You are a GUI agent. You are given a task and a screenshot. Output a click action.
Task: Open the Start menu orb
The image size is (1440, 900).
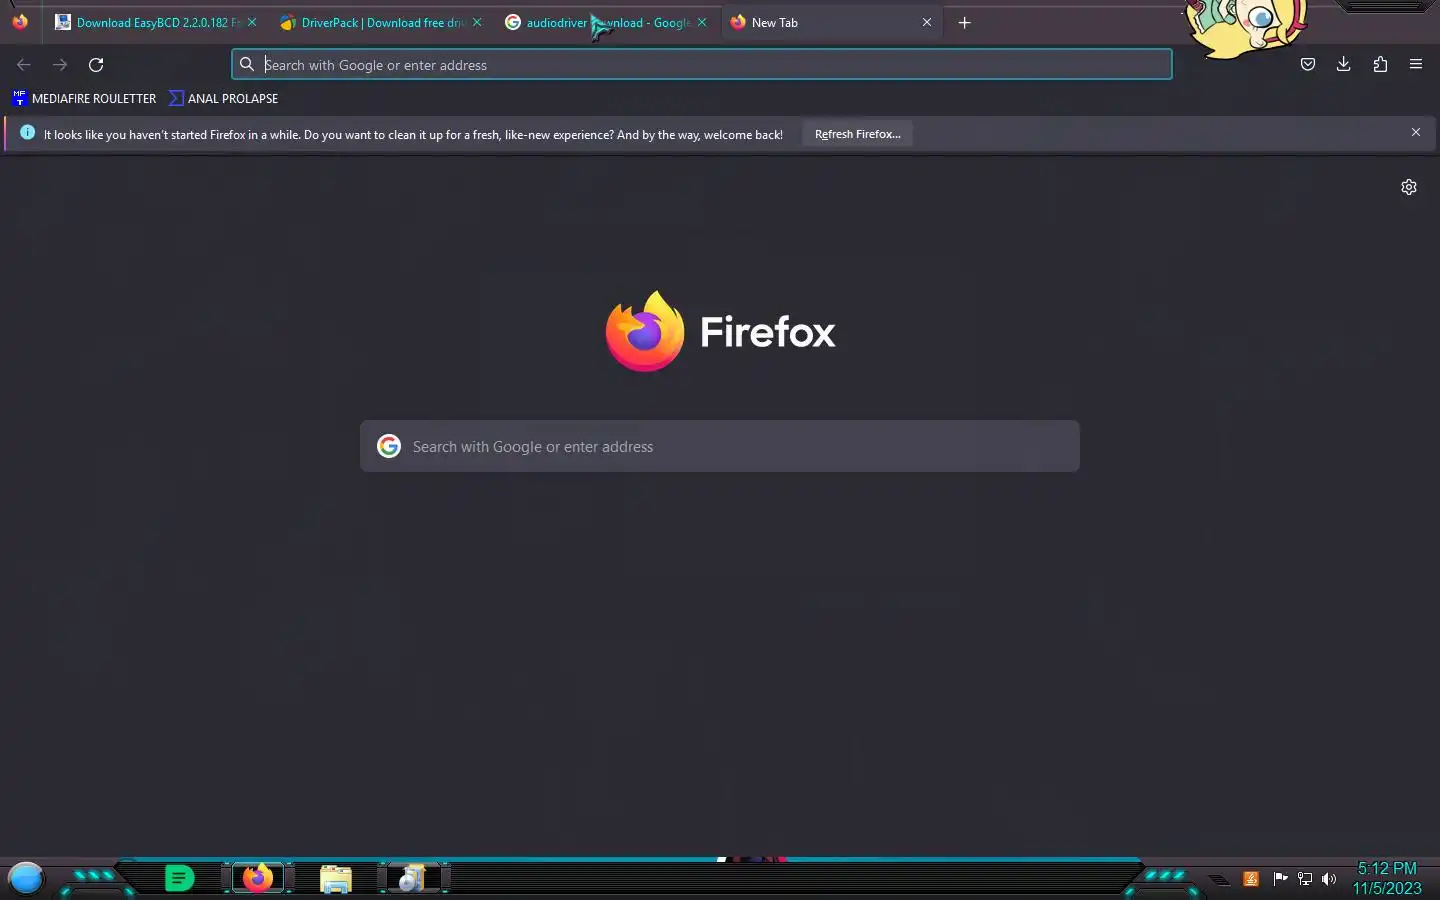coord(26,878)
